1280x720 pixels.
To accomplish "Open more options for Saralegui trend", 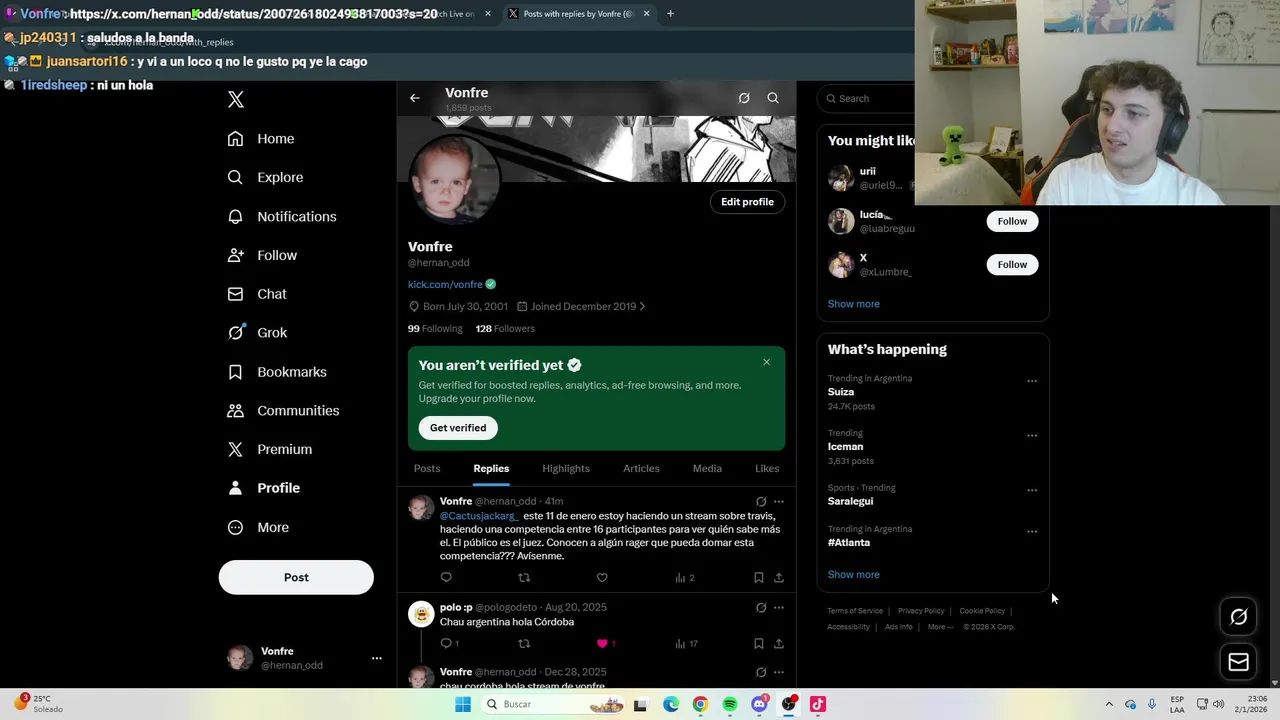I will point(1032,490).
